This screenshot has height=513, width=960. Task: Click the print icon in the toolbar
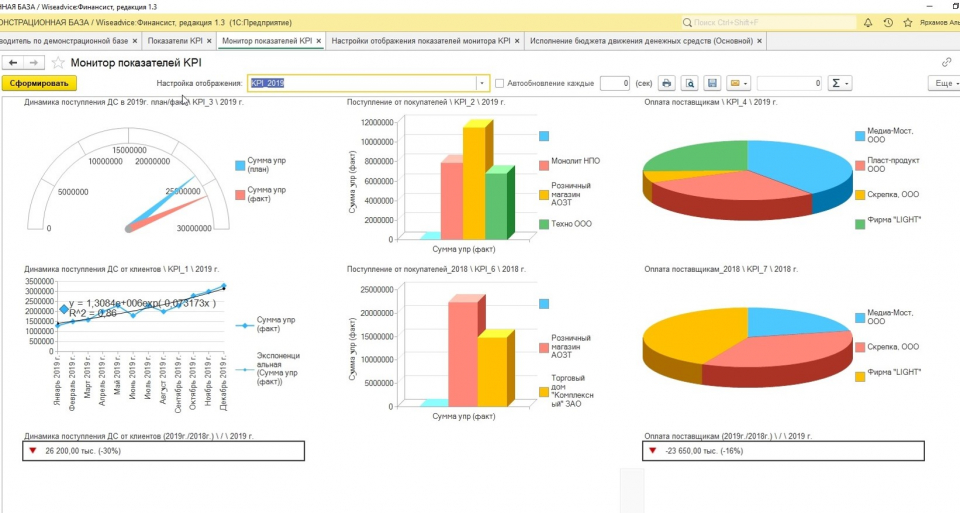pyautogui.click(x=666, y=83)
